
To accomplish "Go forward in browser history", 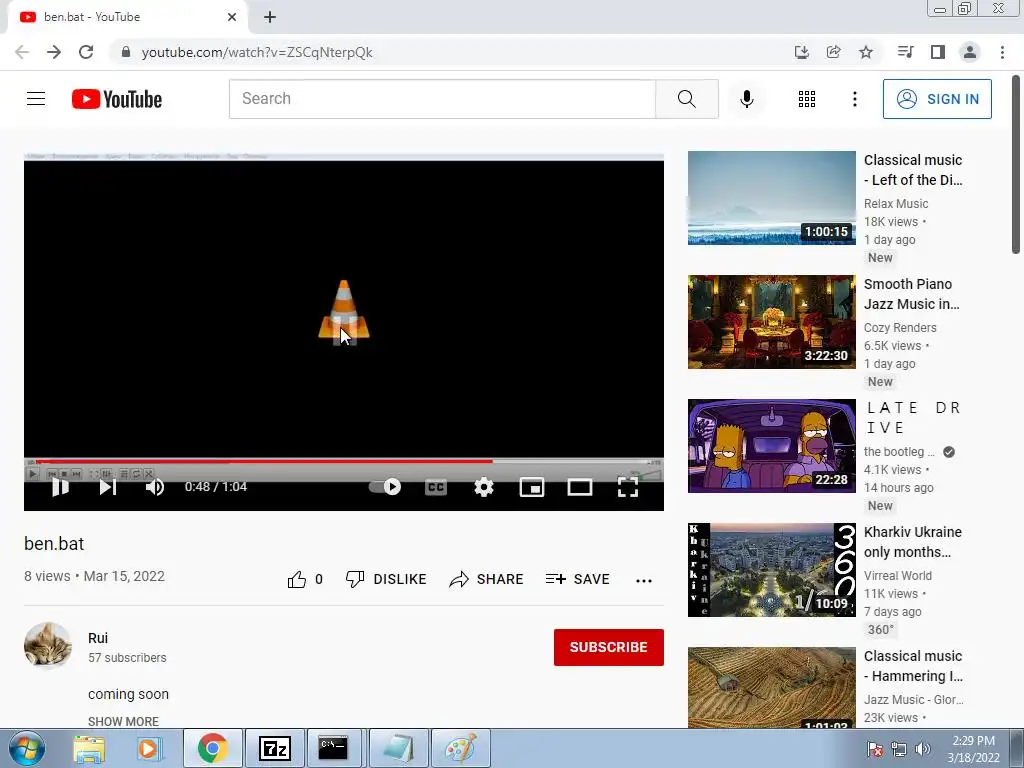I will (54, 52).
